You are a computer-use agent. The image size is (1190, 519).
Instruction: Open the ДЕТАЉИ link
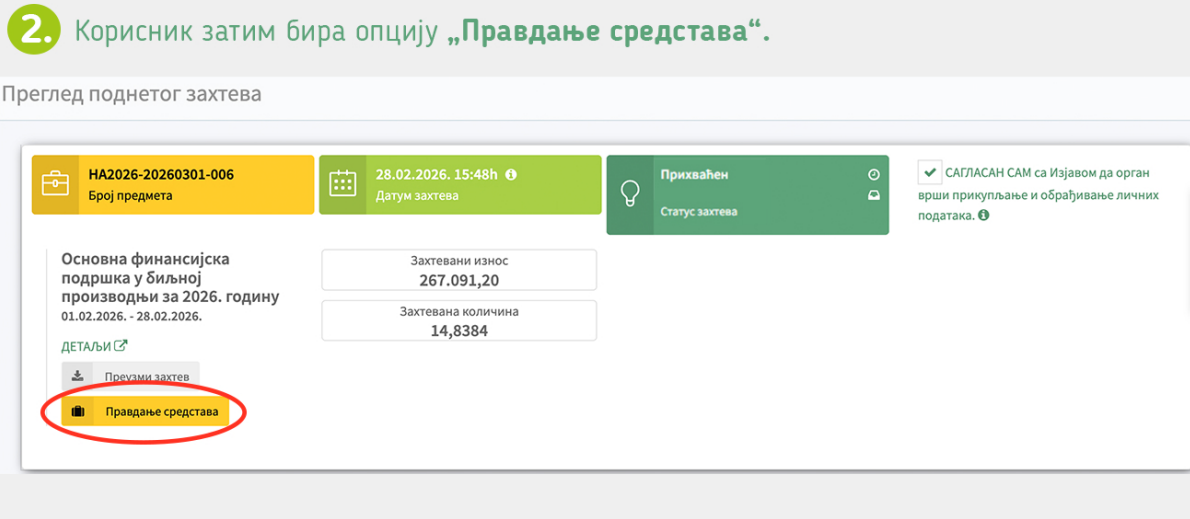[x=86, y=347]
